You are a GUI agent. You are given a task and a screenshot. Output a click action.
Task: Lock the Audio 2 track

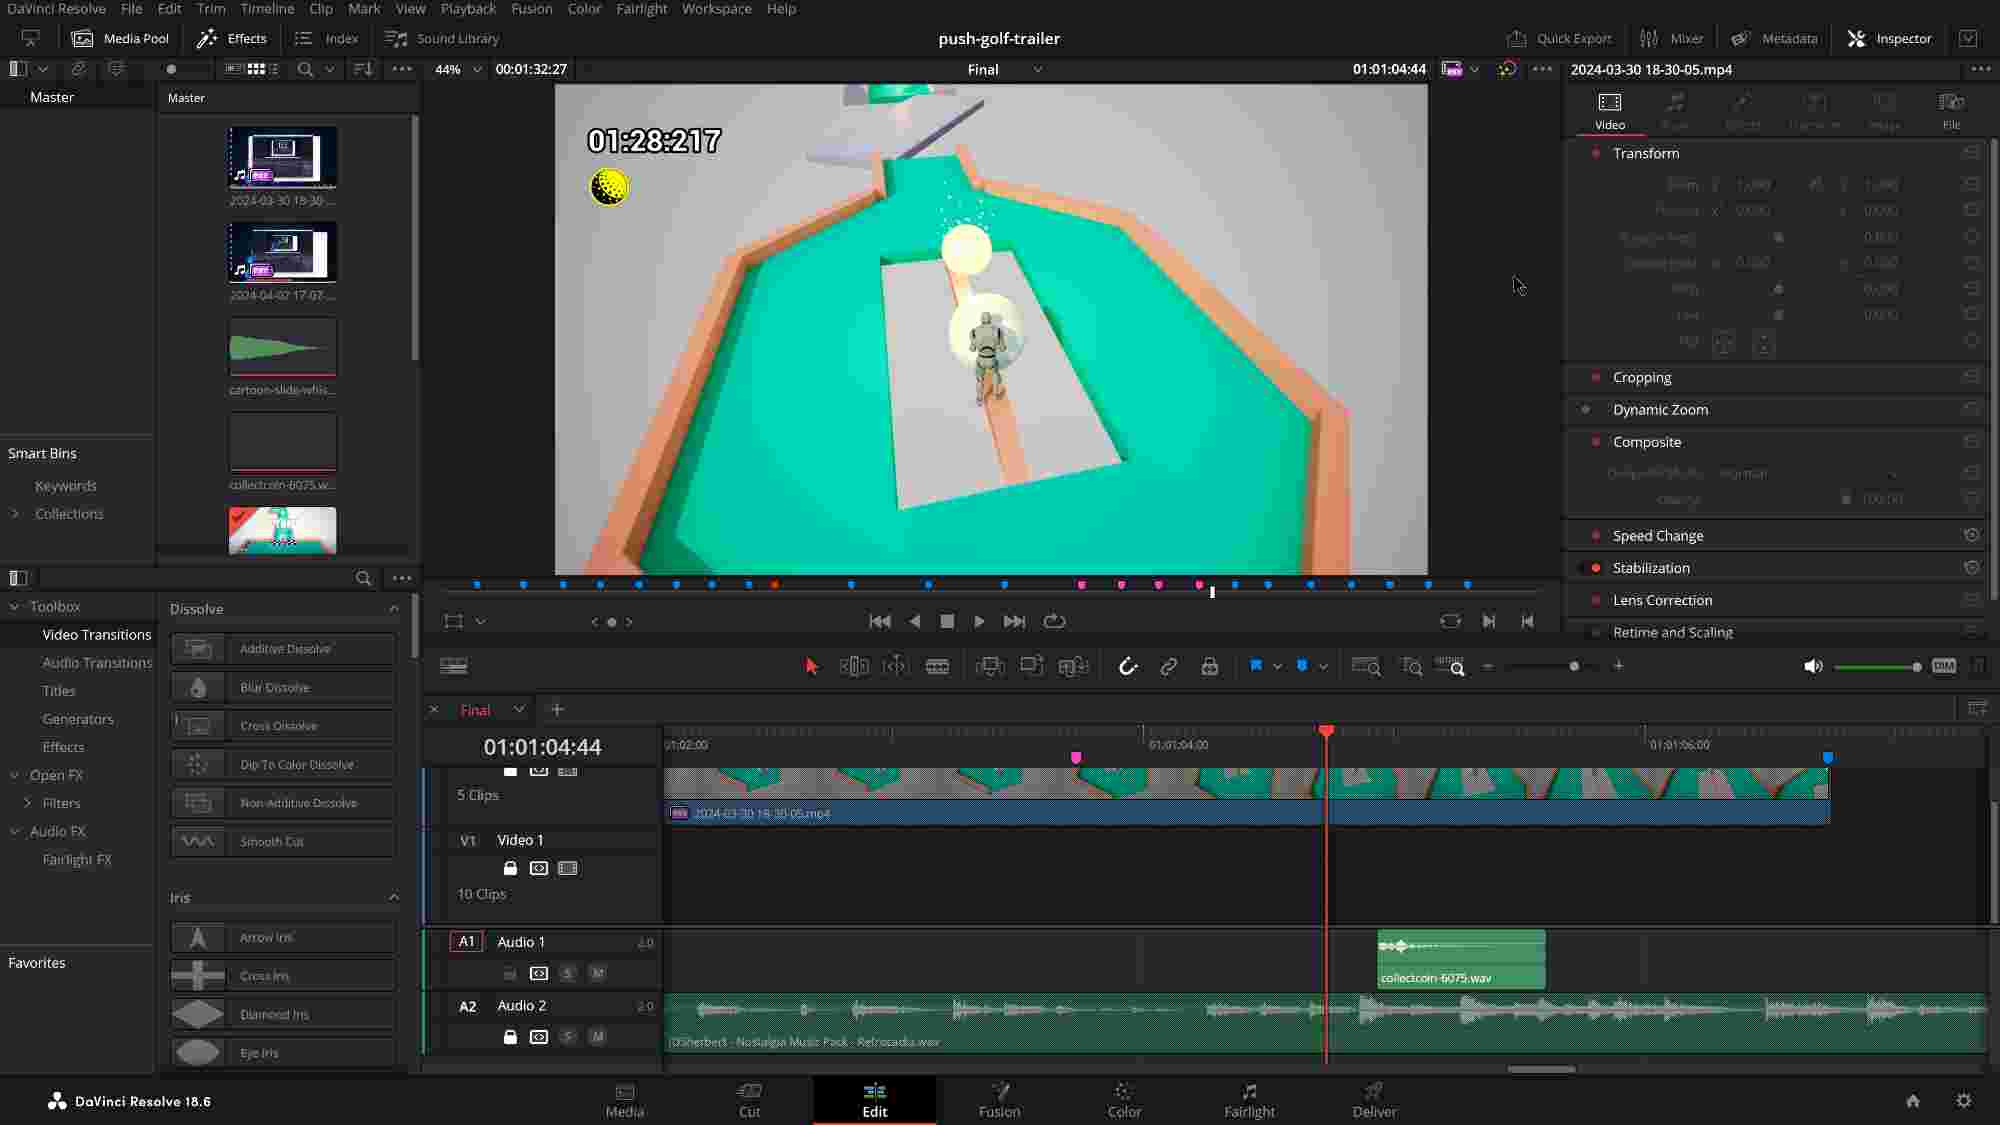[510, 1037]
